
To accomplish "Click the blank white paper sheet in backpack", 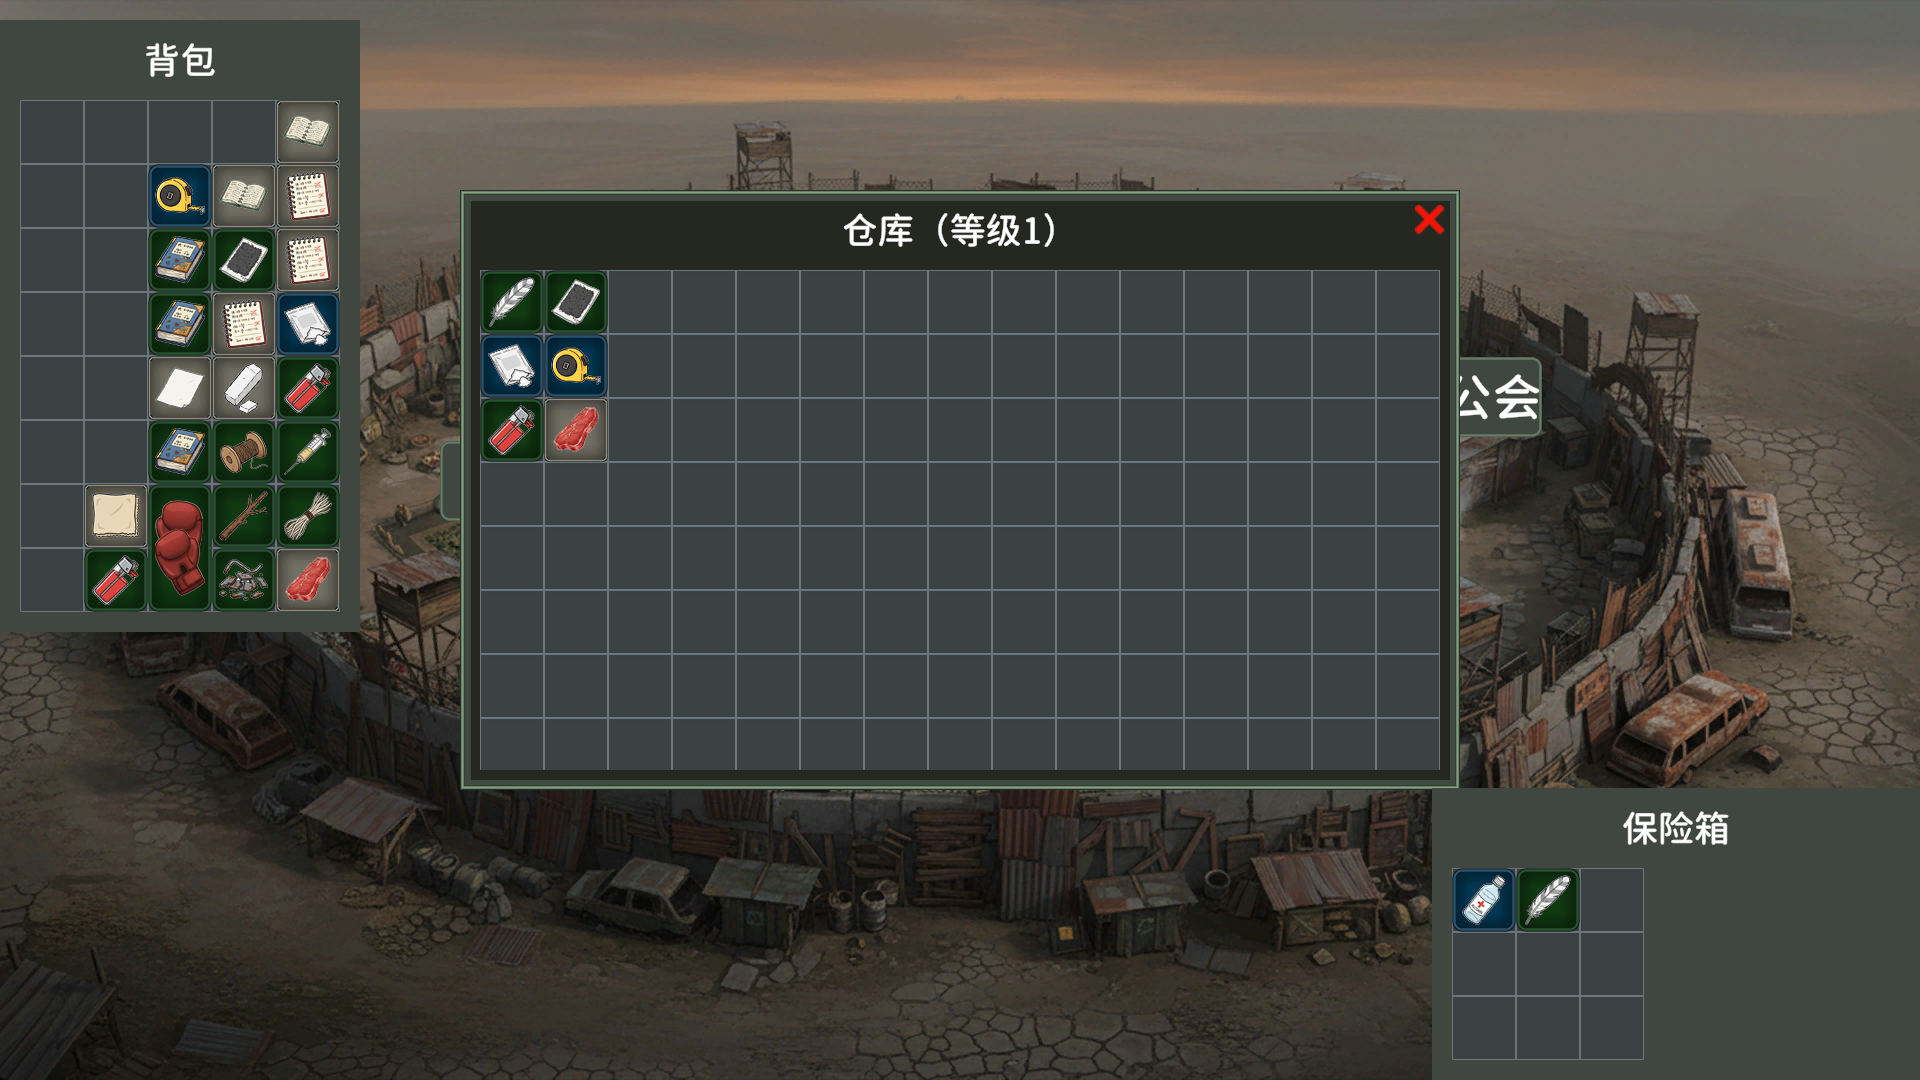I will [180, 388].
